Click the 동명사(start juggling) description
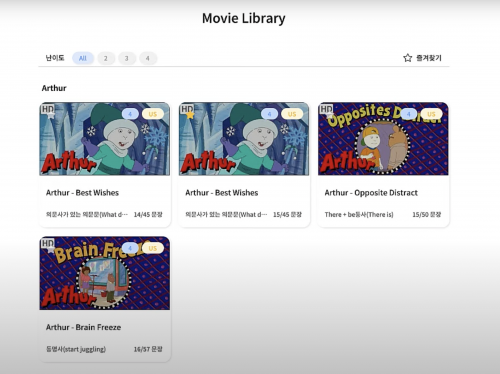500x374 pixels. [x=76, y=349]
